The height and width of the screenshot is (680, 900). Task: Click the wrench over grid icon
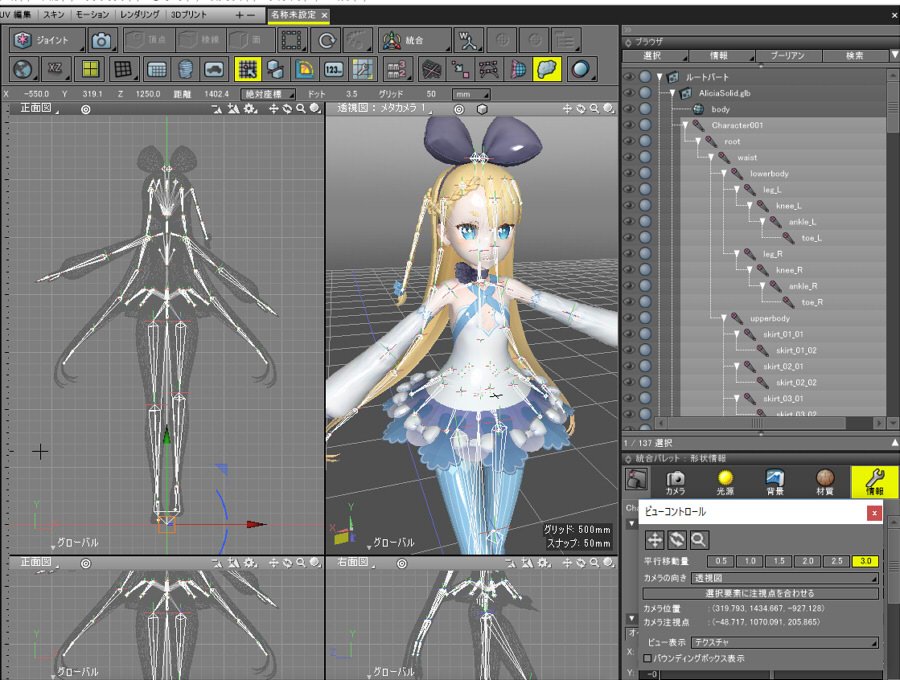tap(362, 69)
